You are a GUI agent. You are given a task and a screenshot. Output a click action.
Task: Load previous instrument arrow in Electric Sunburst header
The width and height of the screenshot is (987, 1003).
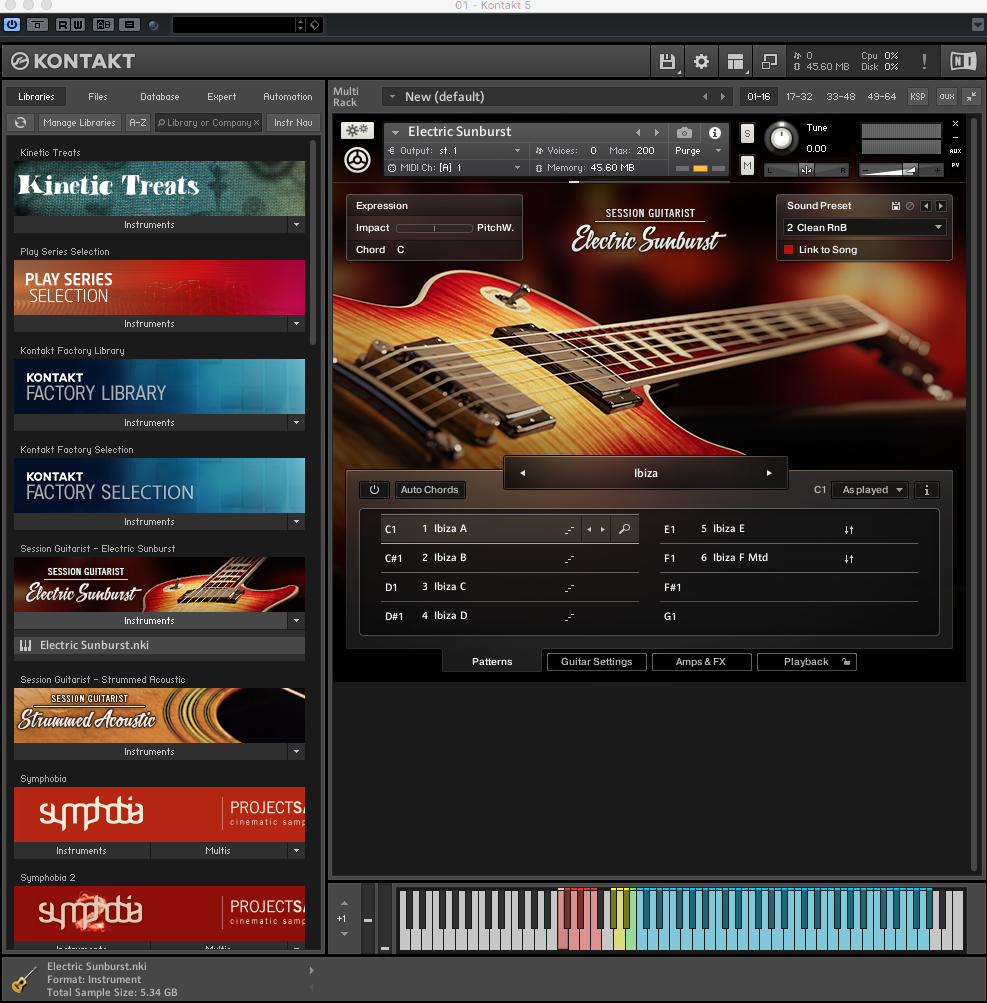pyautogui.click(x=638, y=132)
